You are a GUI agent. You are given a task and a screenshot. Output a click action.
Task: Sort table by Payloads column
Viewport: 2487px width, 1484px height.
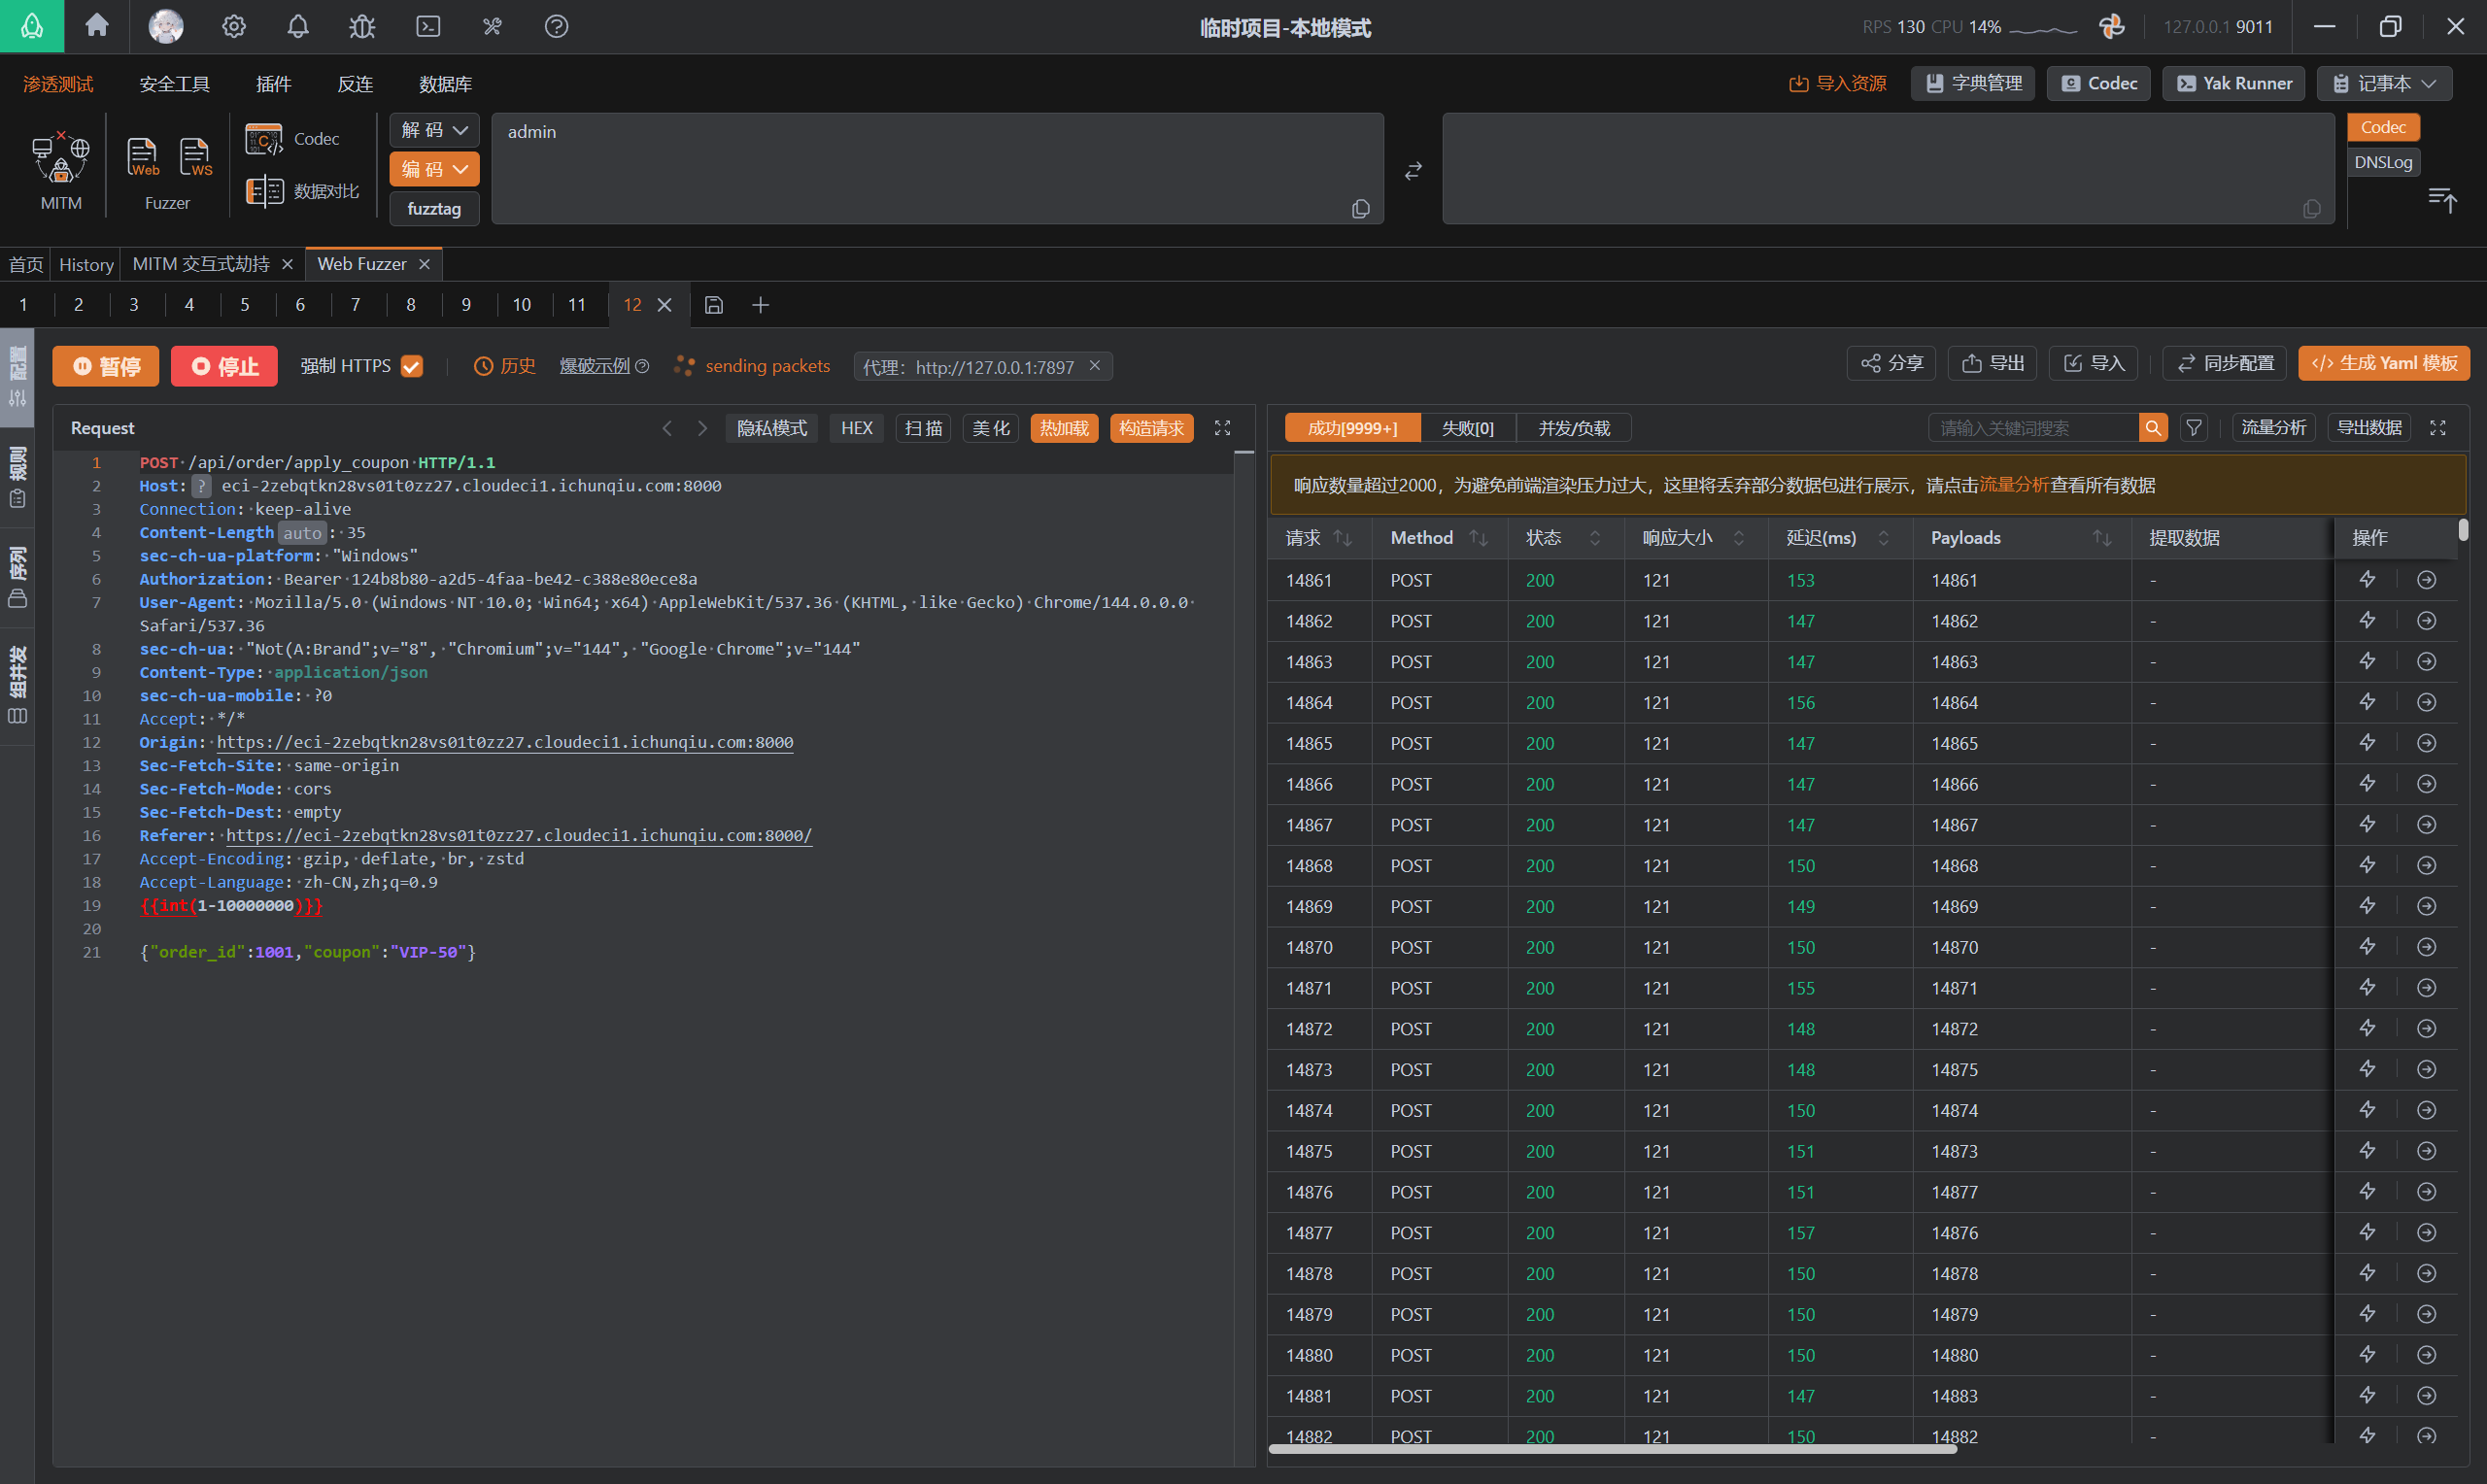click(2102, 538)
